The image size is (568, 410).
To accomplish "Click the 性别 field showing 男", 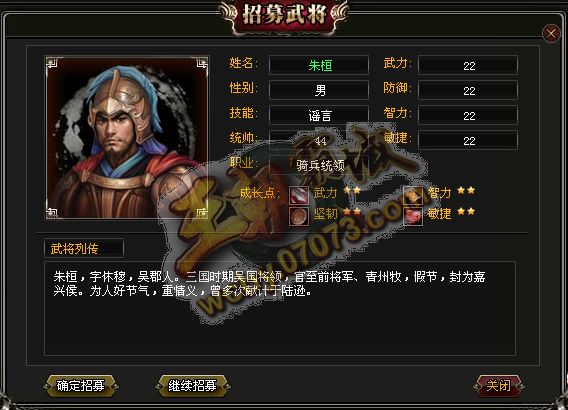I will 319,91.
